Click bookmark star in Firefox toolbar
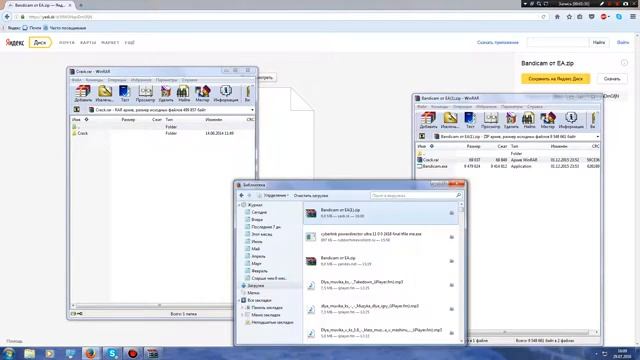The width and height of the screenshot is (640, 360). click(569, 17)
